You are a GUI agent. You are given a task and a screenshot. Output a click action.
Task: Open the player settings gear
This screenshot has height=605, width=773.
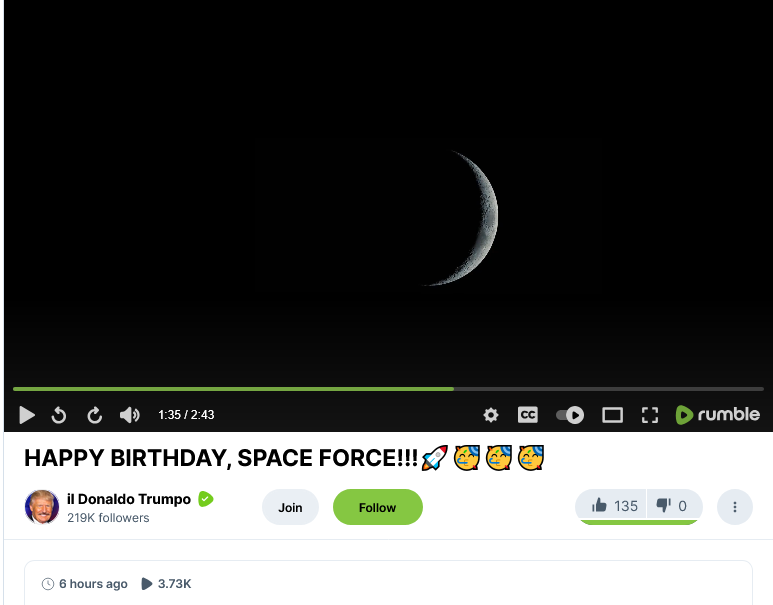pyautogui.click(x=490, y=415)
